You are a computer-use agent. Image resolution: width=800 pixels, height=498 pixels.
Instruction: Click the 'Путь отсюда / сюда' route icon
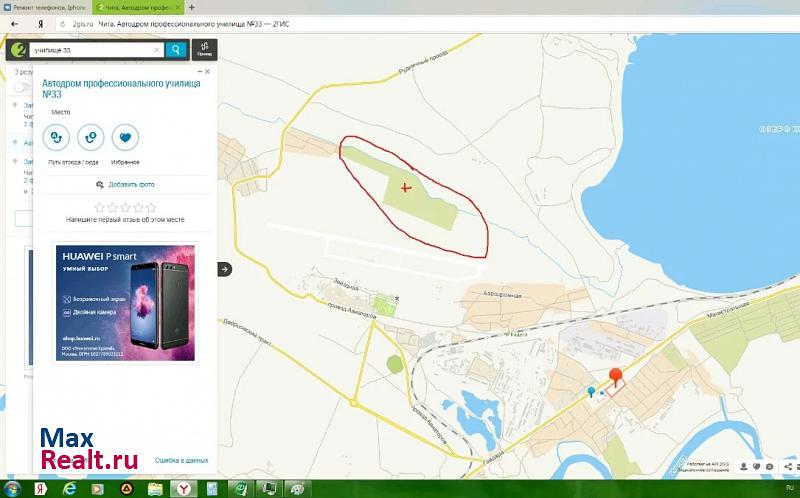click(56, 138)
